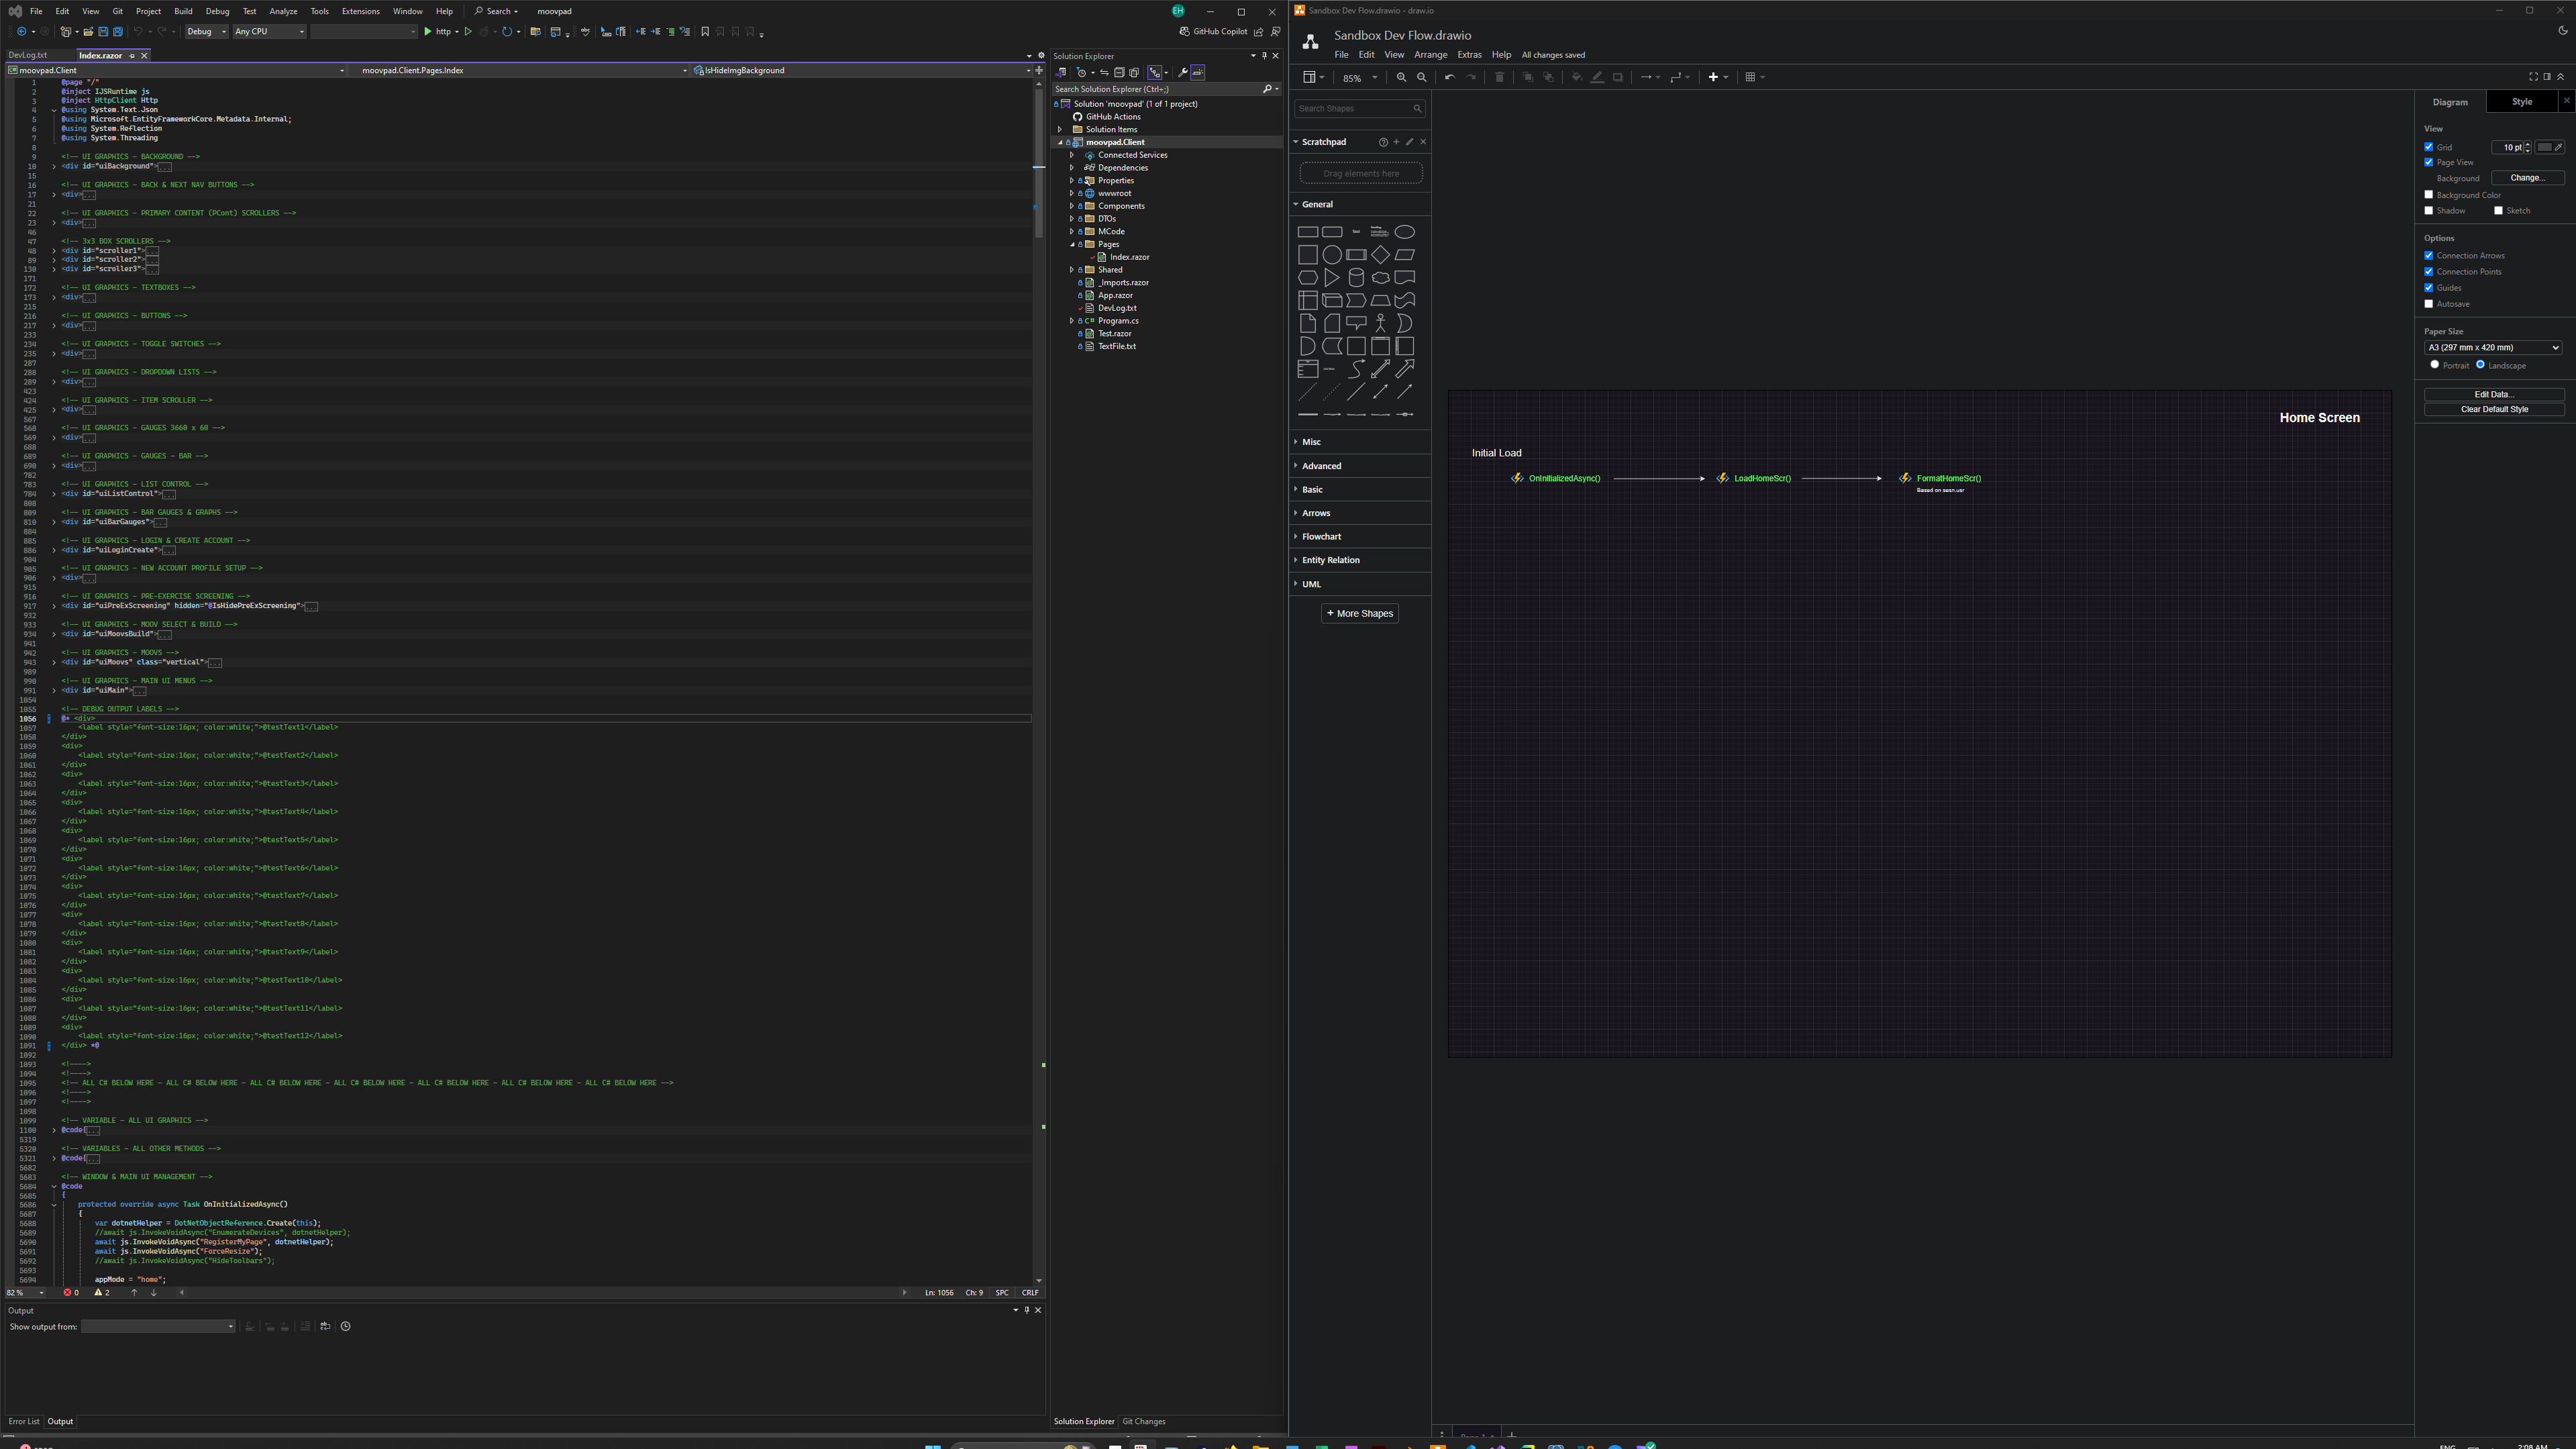This screenshot has width=2576, height=1449.
Task: Add to Scratchpad with plus icon
Action: tap(1396, 142)
